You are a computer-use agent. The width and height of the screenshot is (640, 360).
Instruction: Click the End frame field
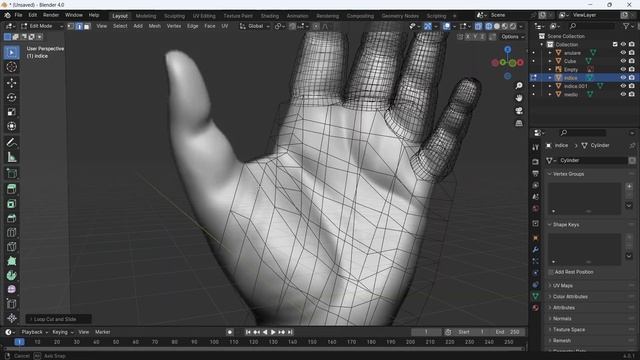507,332
